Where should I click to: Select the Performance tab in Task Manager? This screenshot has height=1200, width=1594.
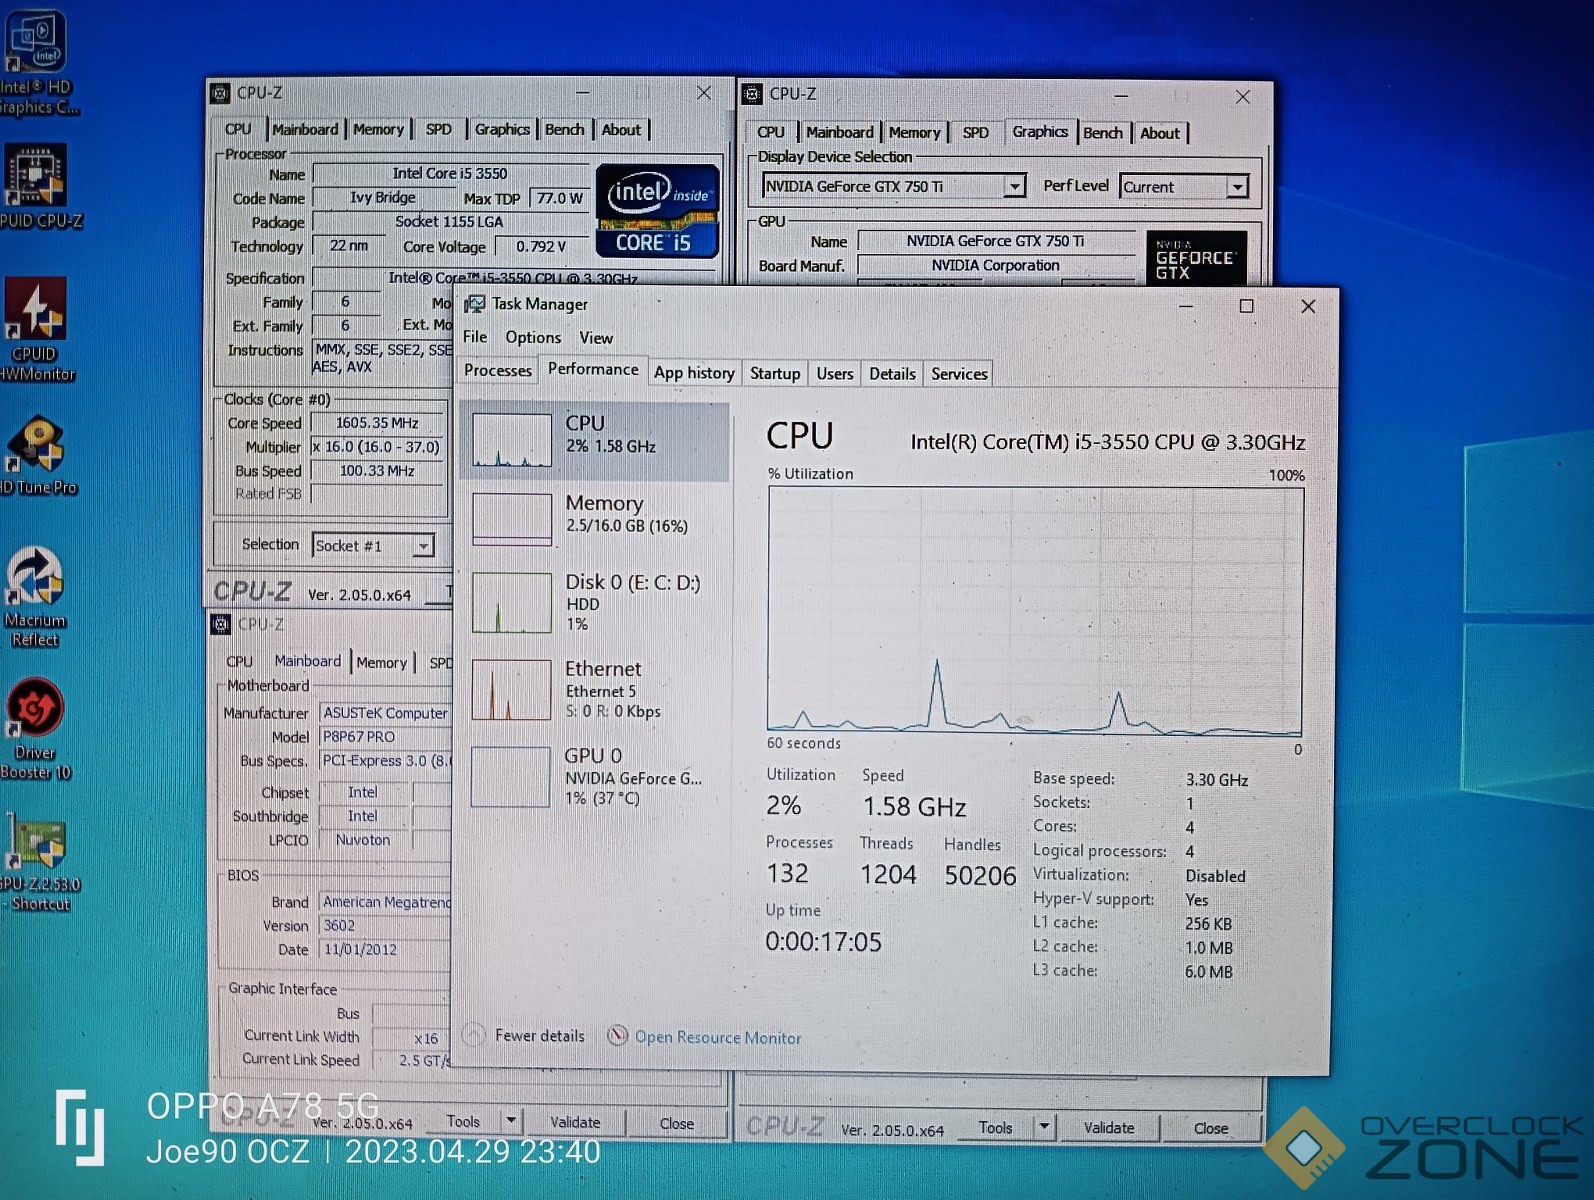593,369
